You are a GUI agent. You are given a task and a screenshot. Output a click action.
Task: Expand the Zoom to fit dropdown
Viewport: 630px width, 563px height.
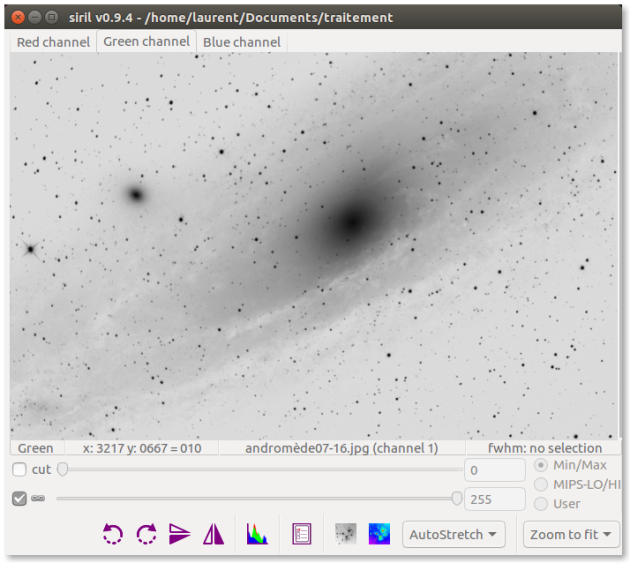571,534
